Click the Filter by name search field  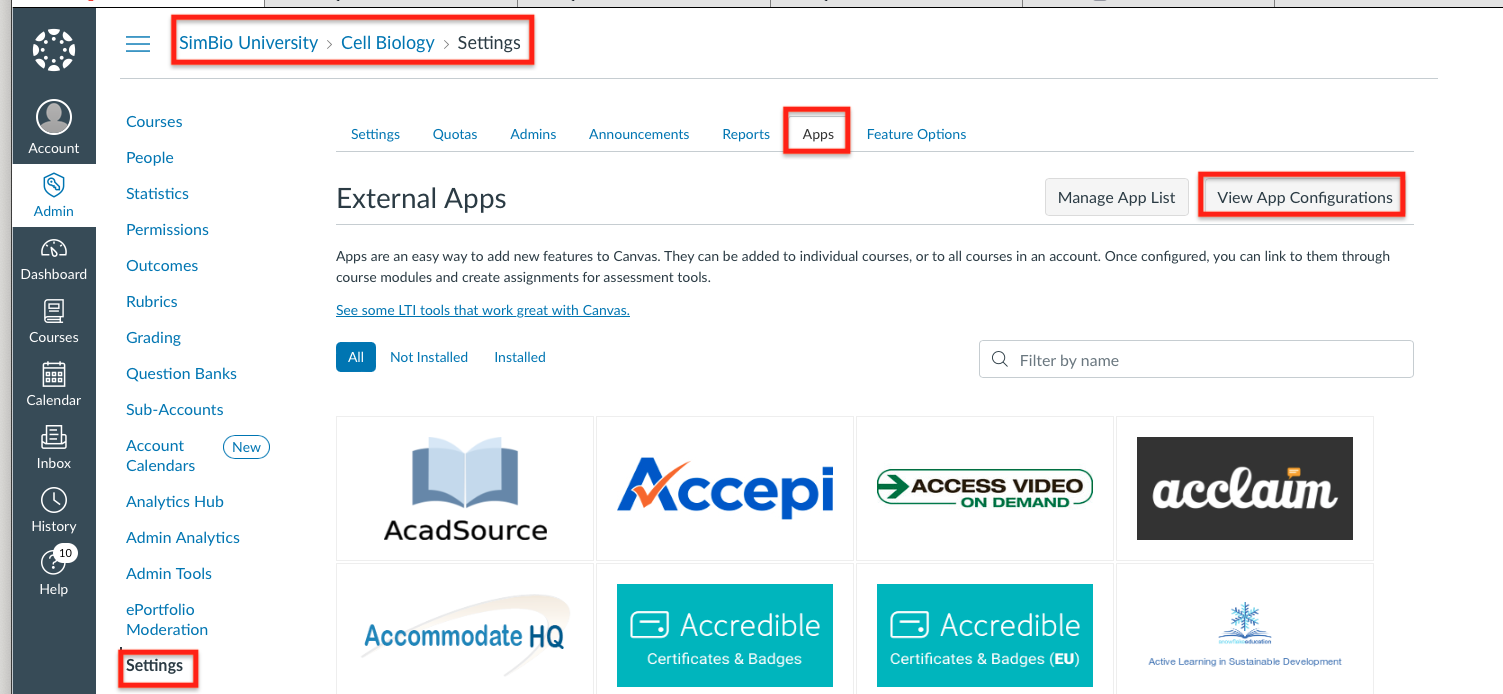pyautogui.click(x=1196, y=360)
